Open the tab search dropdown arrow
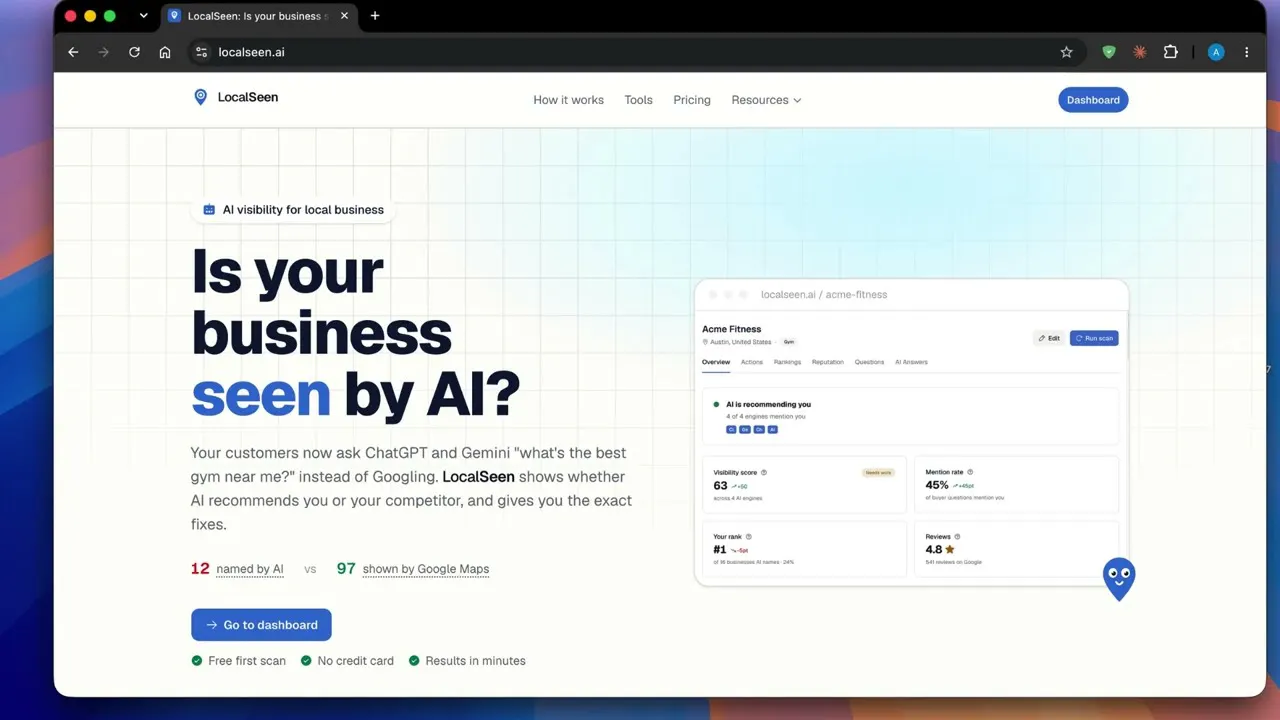Screen dimensions: 1280x720 tap(143, 16)
